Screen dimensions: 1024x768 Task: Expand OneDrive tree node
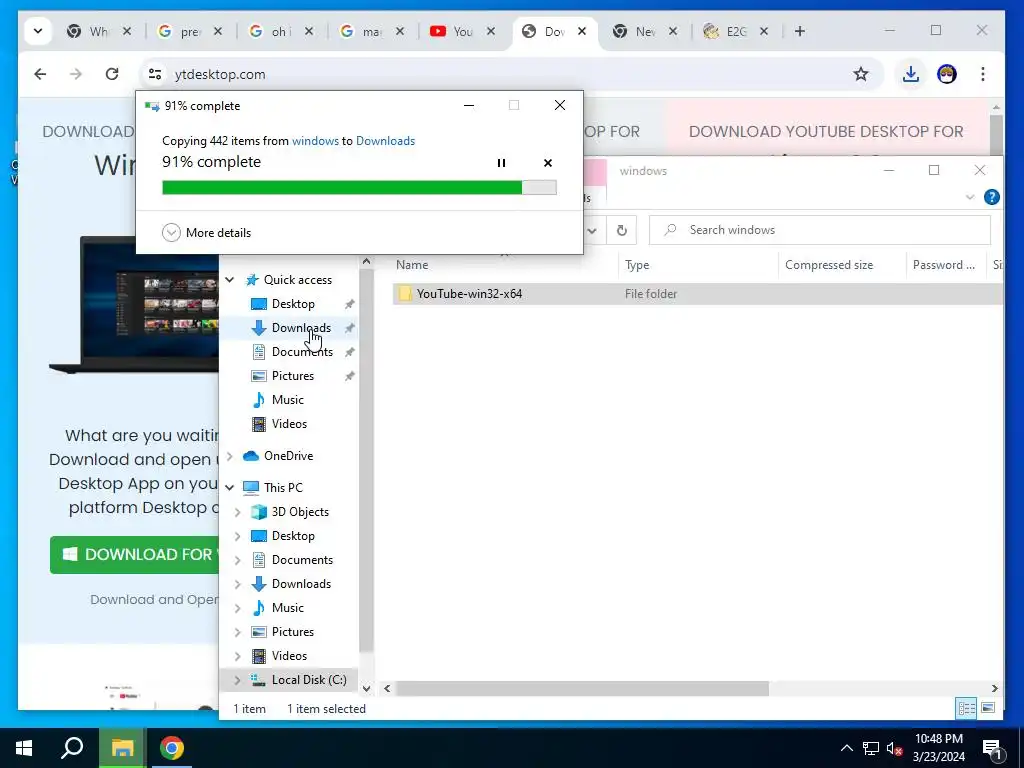pos(230,456)
